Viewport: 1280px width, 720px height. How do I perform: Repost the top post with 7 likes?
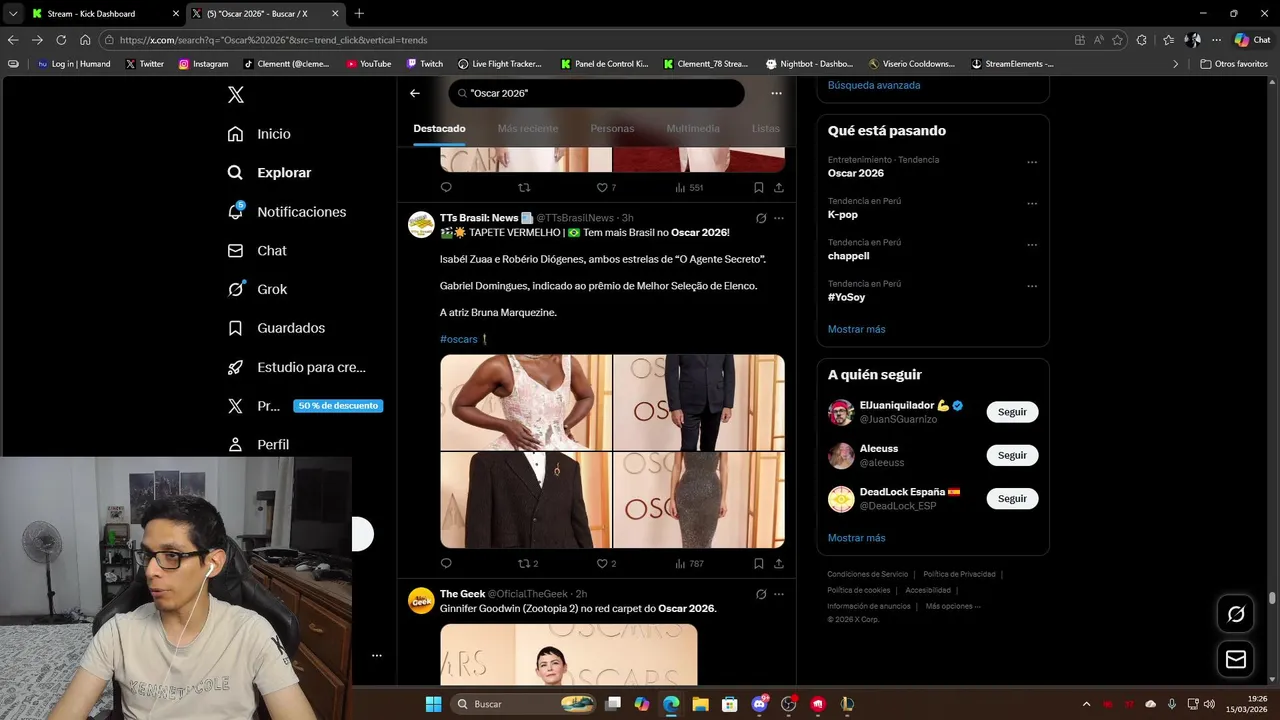524,187
